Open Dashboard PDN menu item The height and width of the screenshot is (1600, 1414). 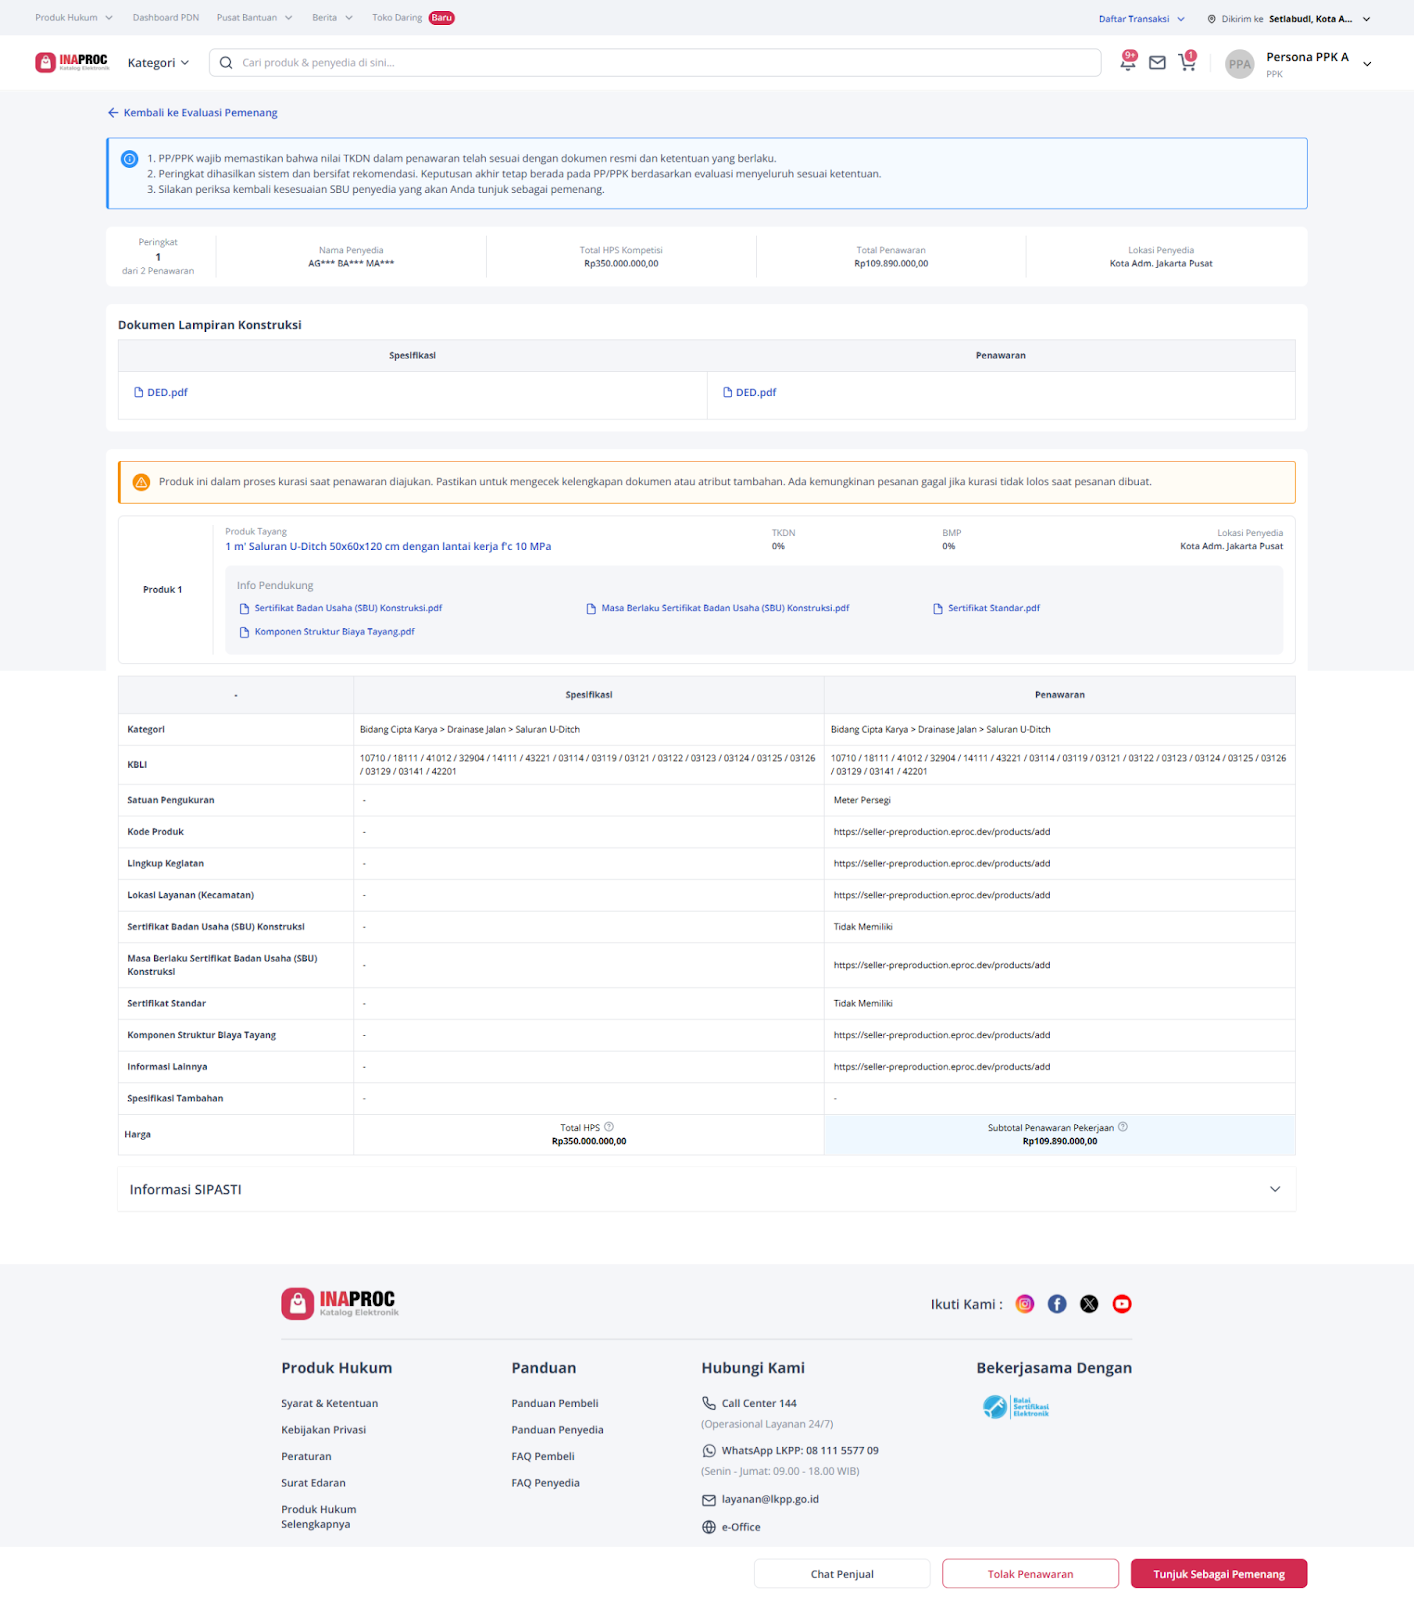(x=166, y=18)
